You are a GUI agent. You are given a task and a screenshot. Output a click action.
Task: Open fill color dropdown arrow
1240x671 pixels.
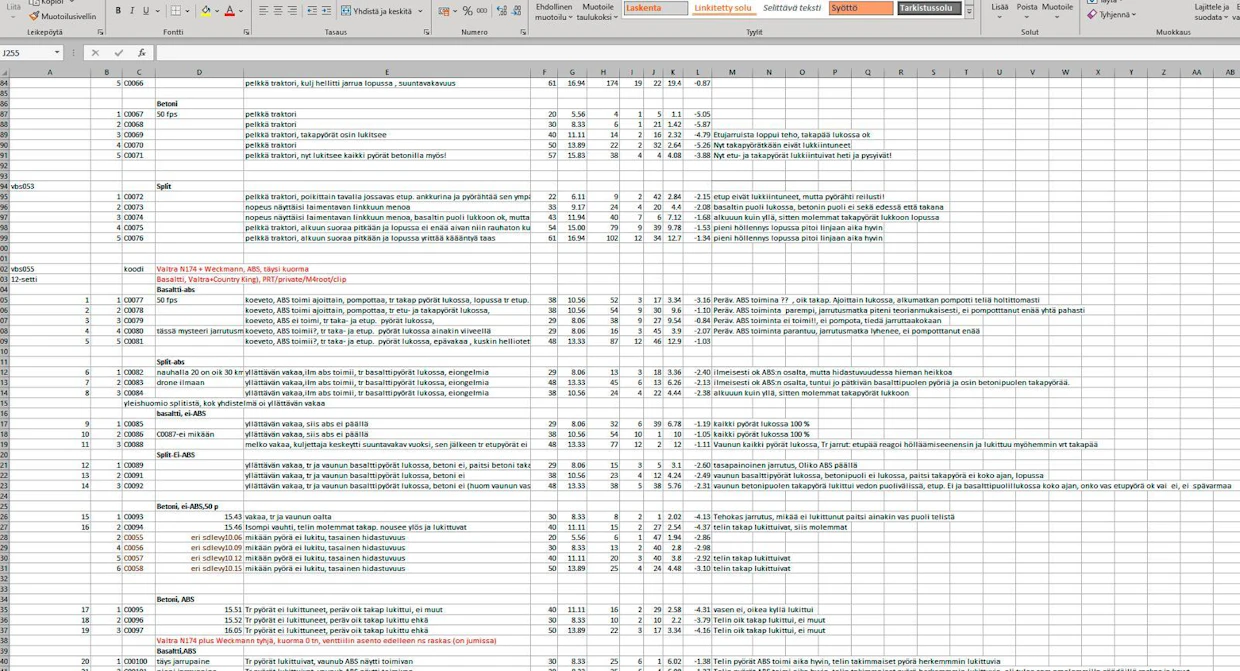point(217,11)
